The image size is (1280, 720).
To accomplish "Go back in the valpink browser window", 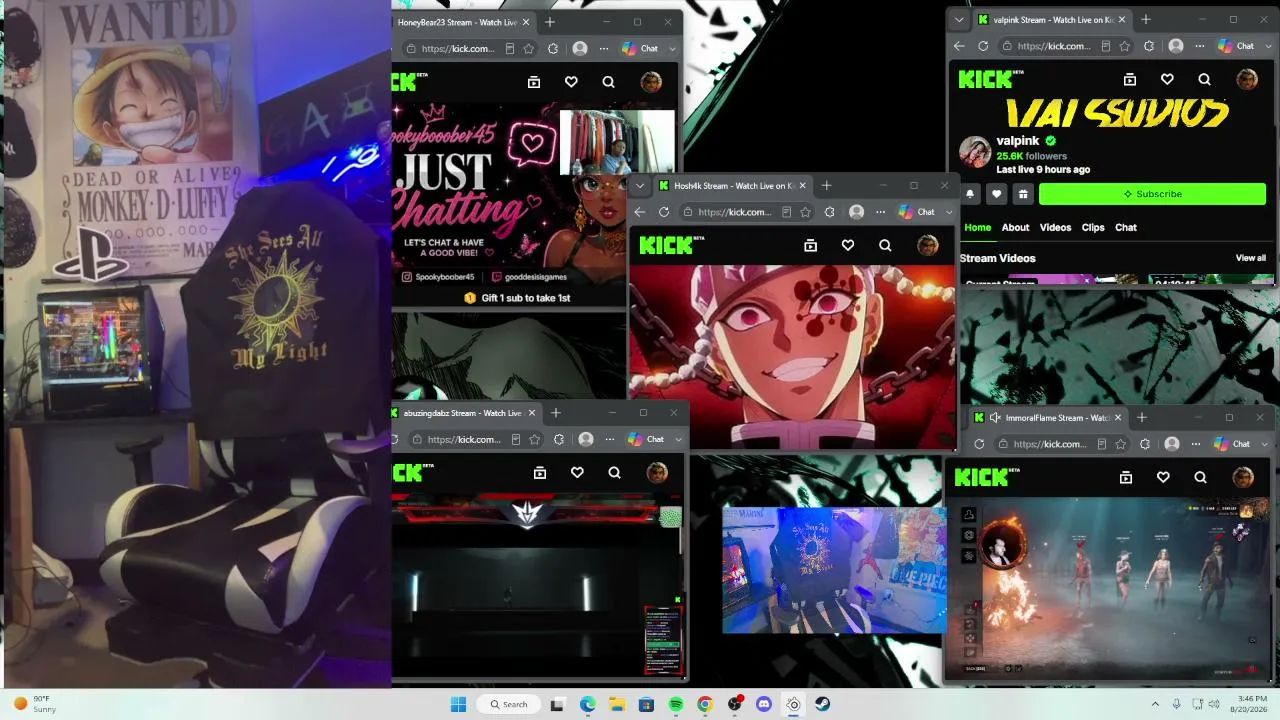I will pyautogui.click(x=959, y=46).
